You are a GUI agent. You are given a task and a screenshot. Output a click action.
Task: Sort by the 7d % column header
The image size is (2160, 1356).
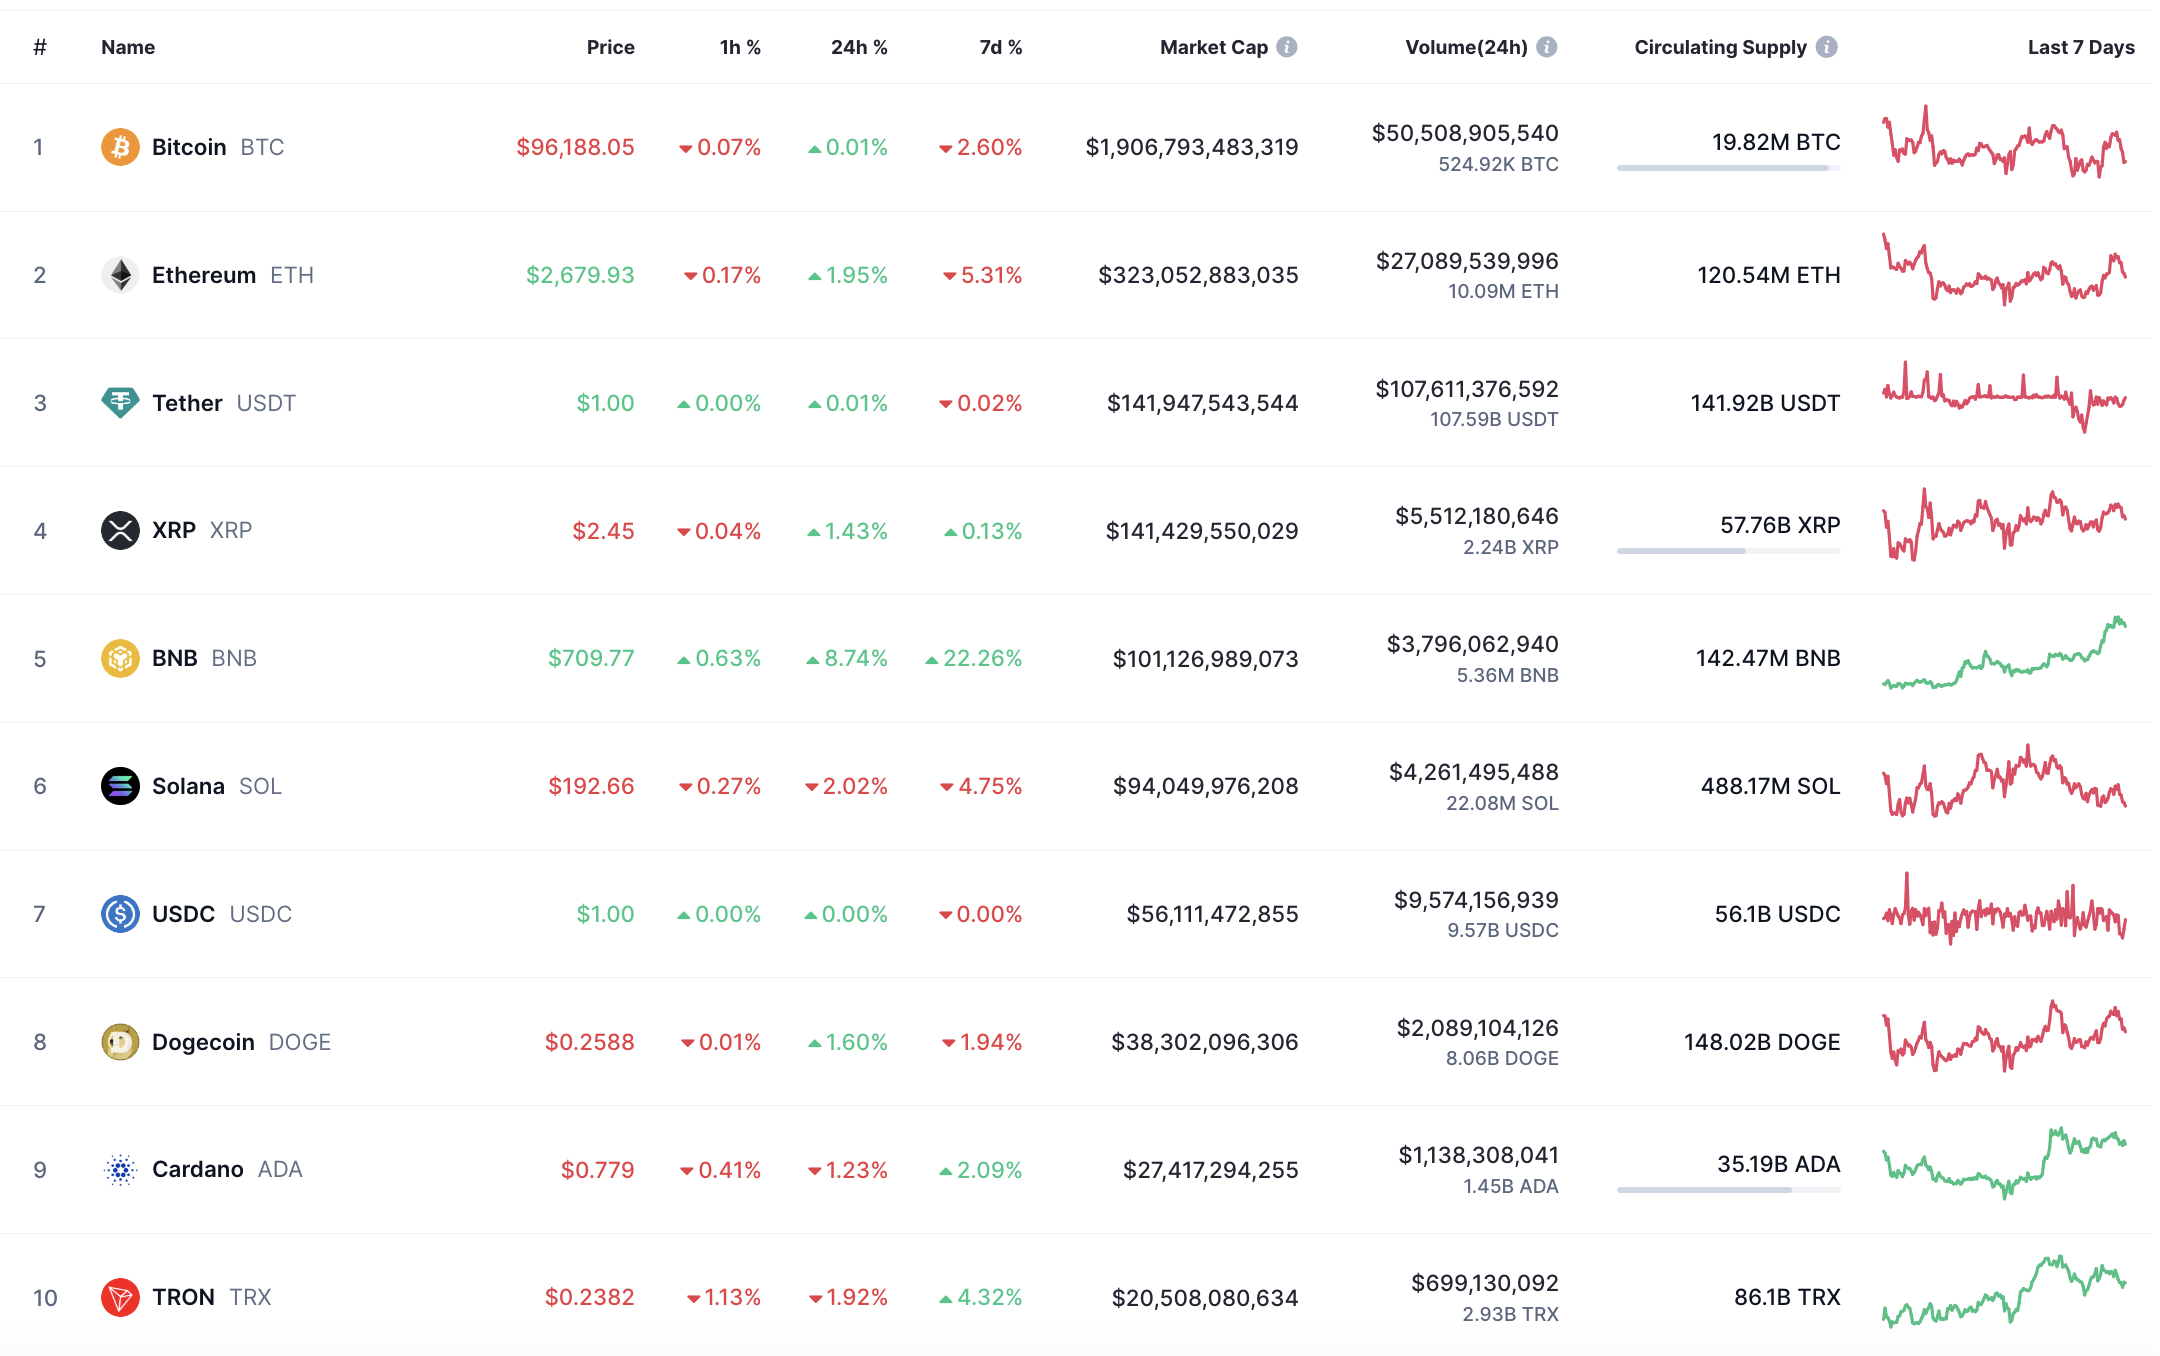click(1000, 47)
